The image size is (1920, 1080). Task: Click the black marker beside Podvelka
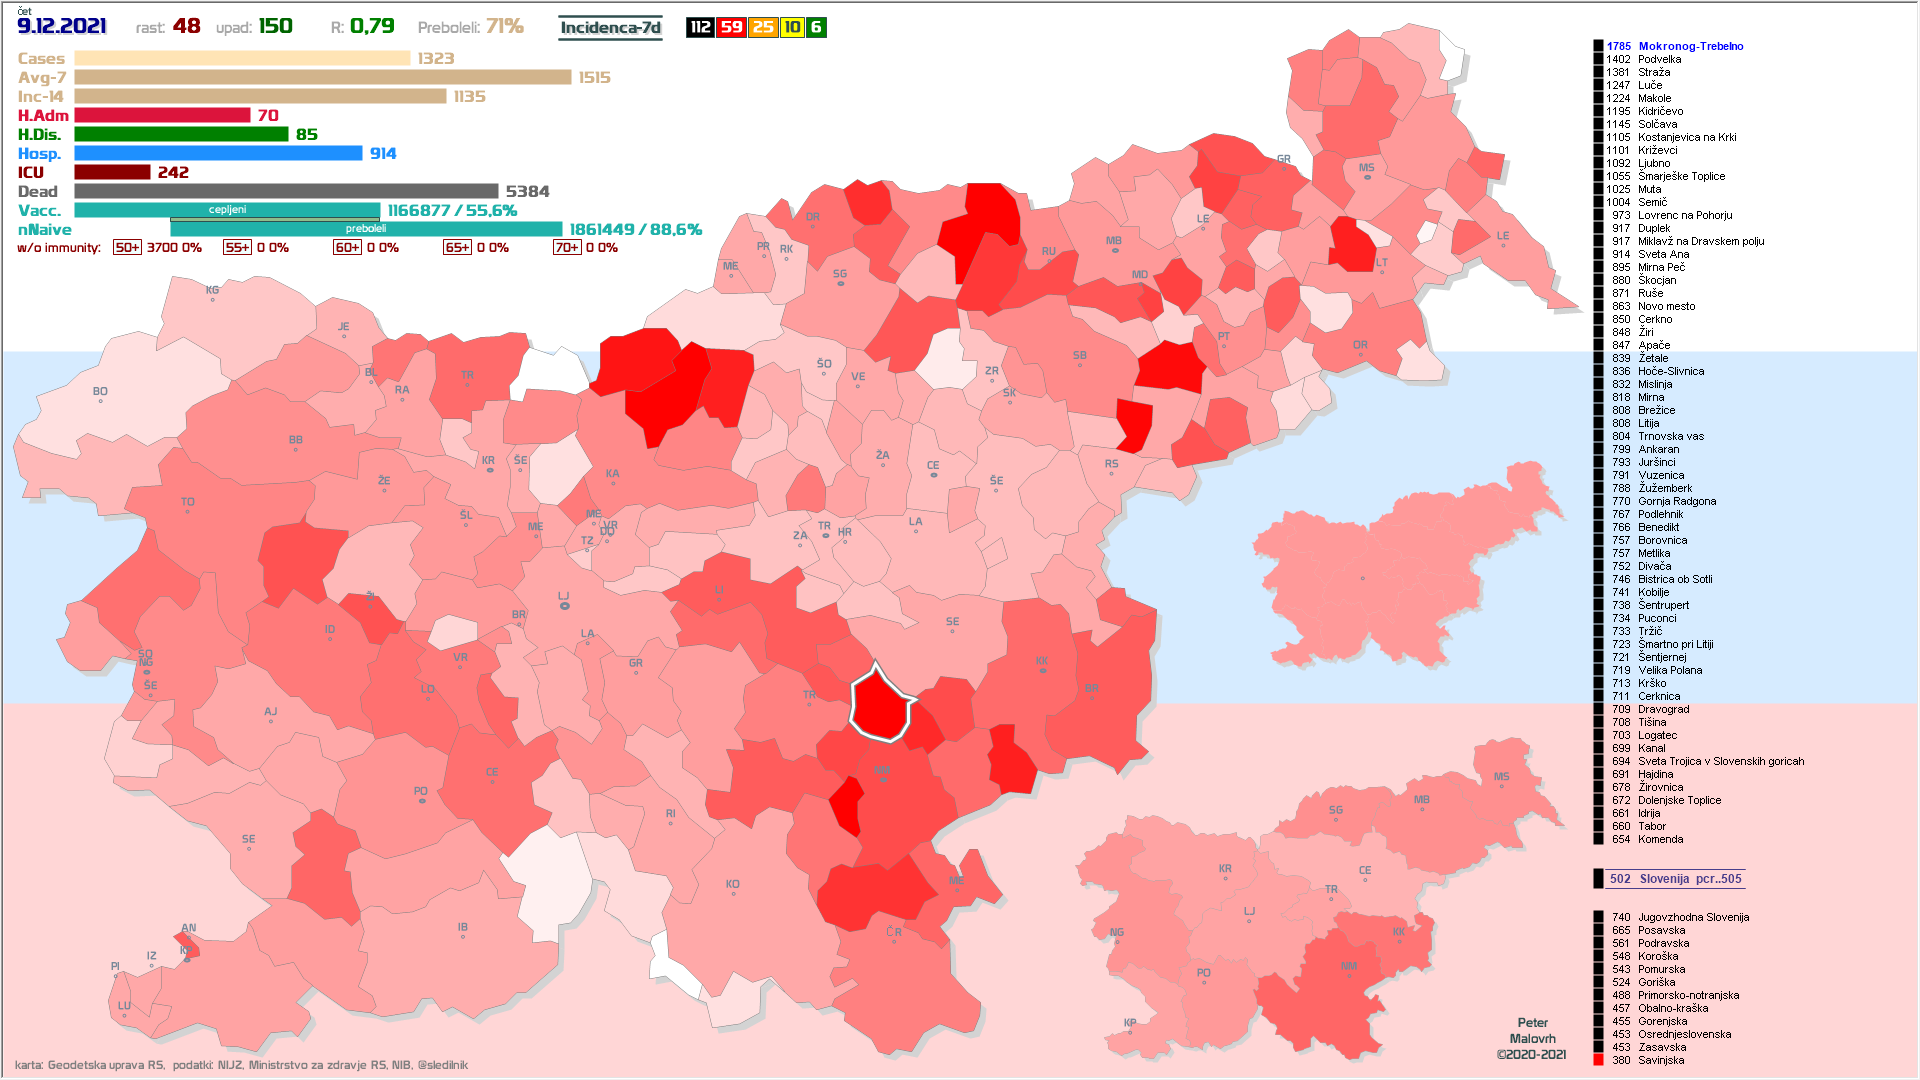[1598, 59]
